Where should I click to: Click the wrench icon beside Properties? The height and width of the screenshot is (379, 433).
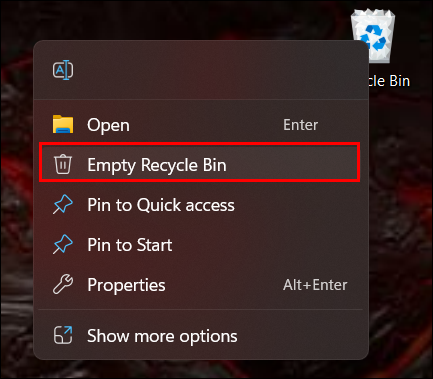point(63,284)
